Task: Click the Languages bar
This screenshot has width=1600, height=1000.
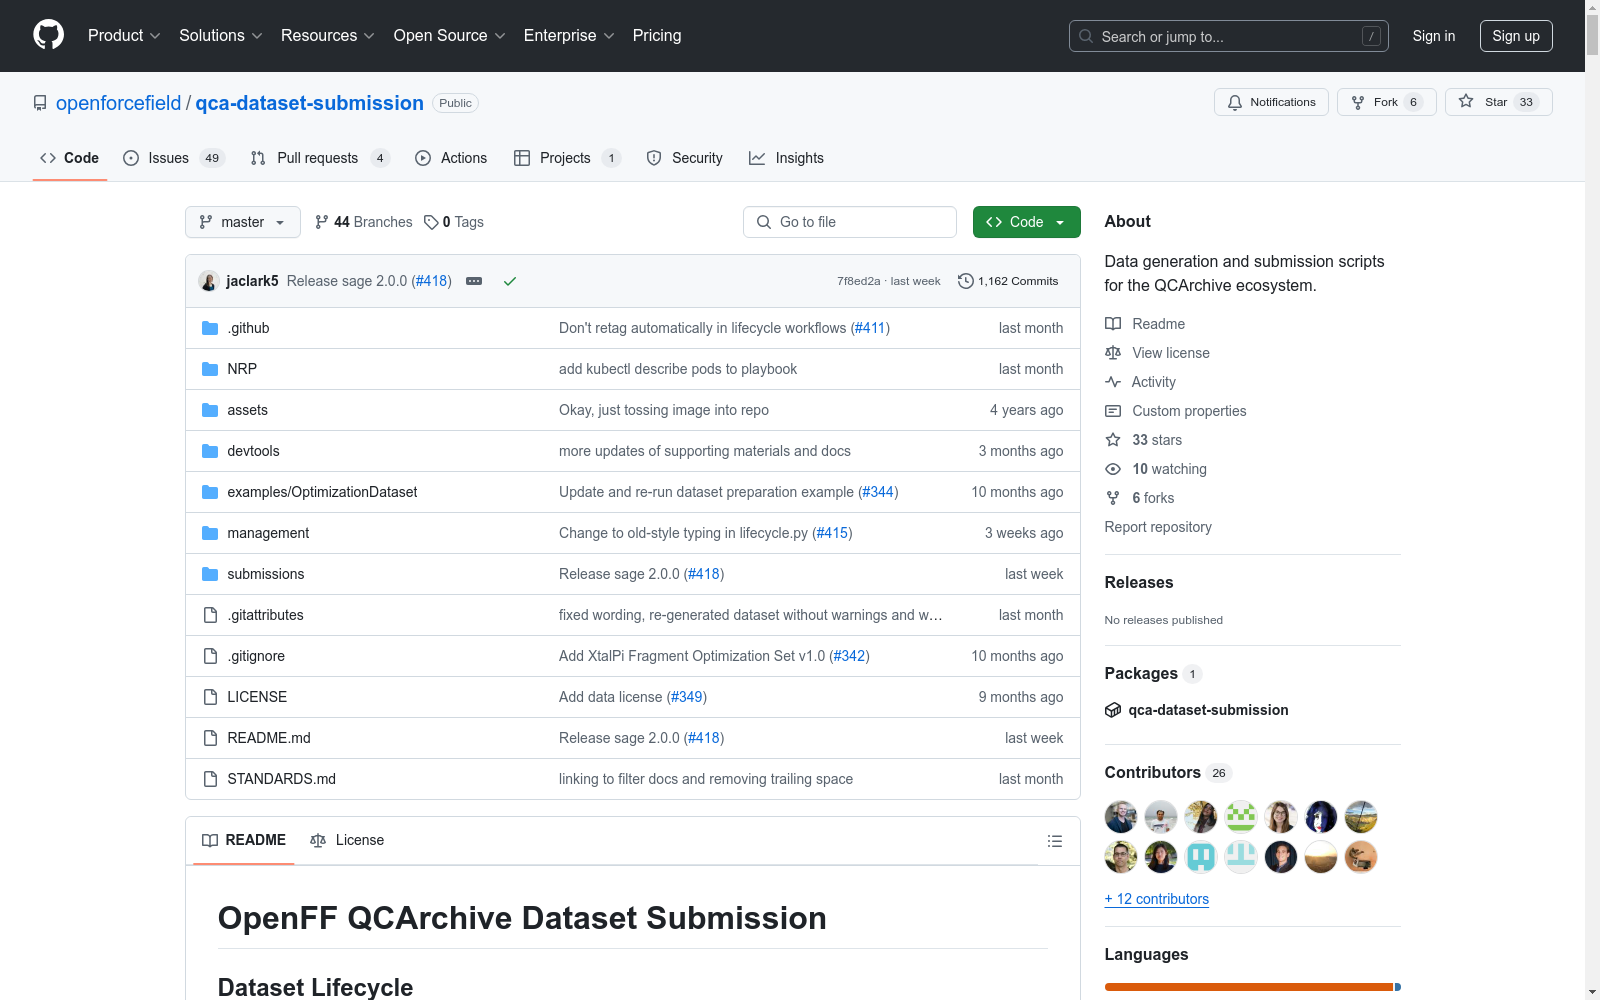Action: click(x=1253, y=987)
